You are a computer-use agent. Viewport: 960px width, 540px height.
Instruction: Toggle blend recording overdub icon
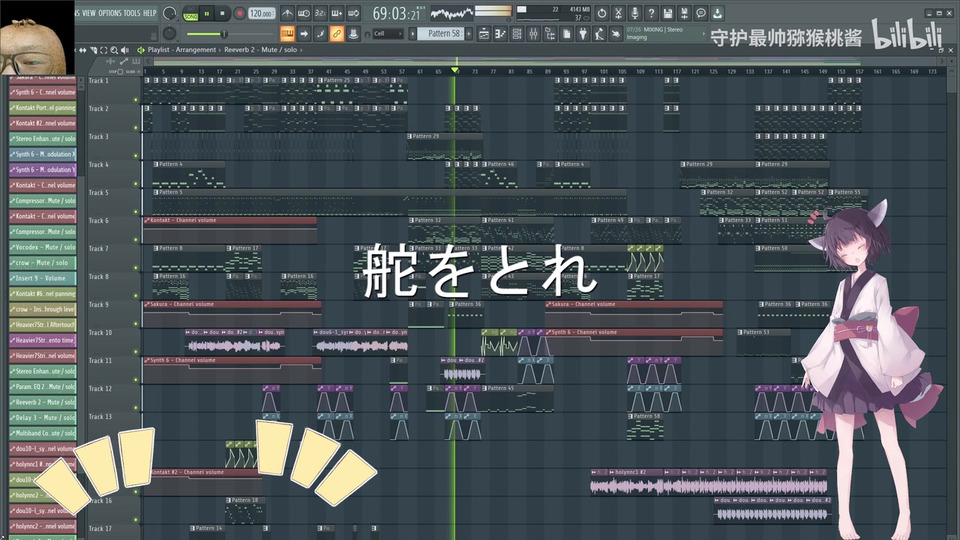[337, 13]
